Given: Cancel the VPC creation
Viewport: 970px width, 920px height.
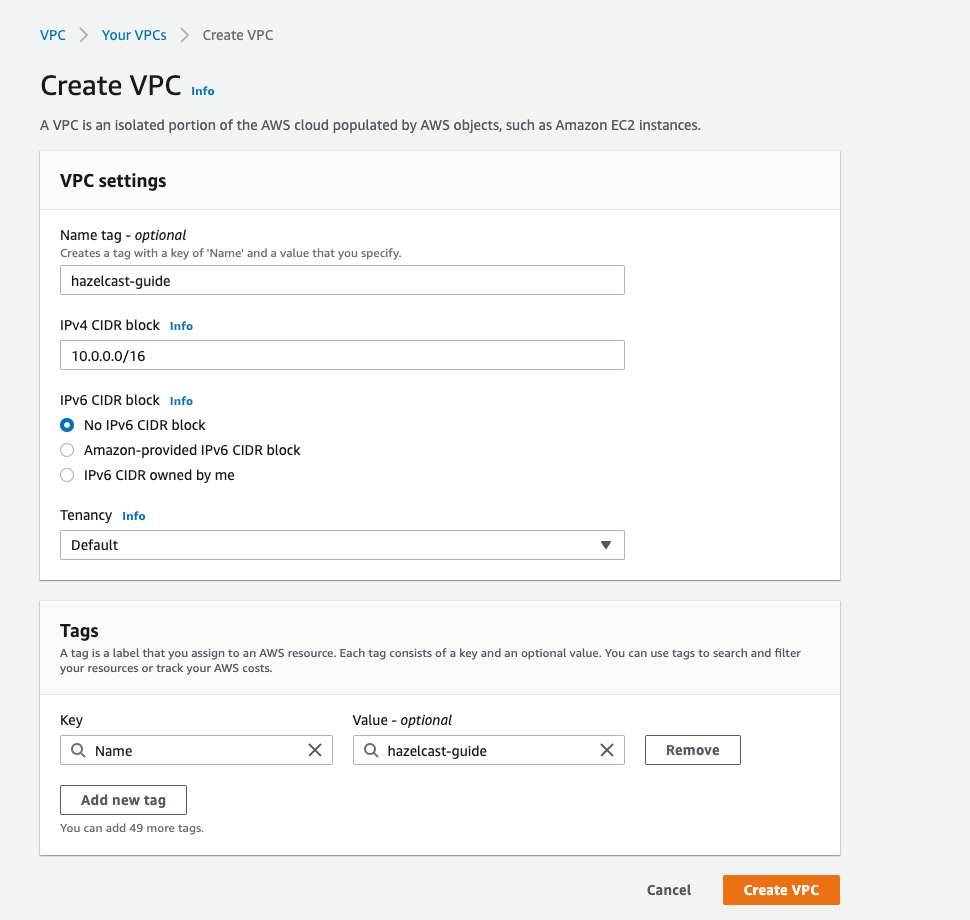Looking at the screenshot, I should [x=668, y=889].
